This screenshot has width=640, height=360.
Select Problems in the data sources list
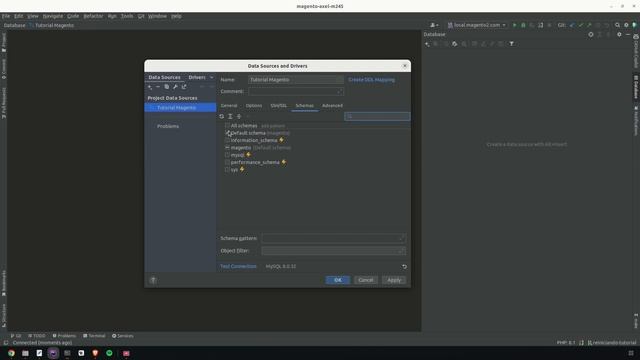coord(168,127)
